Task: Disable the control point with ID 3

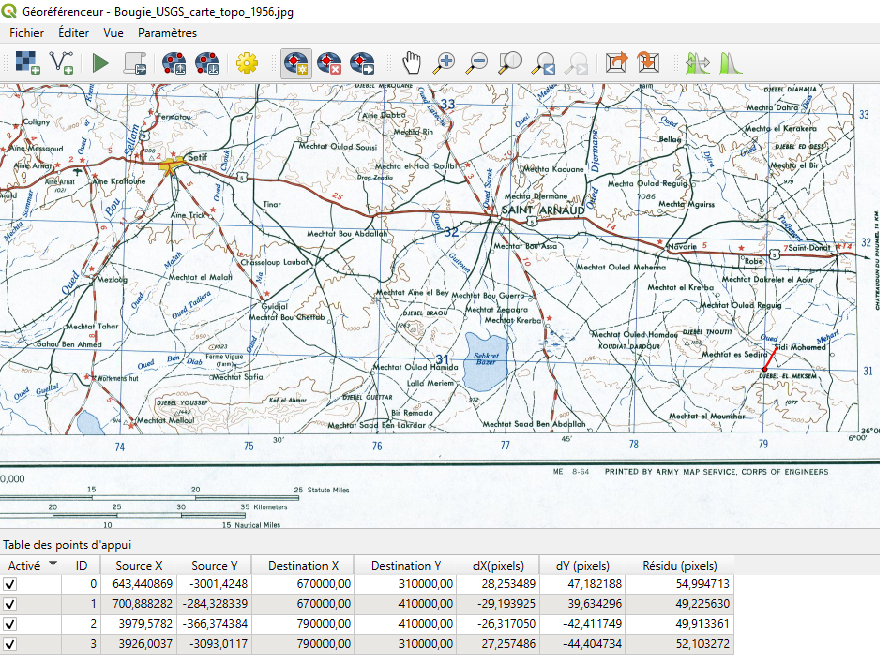Action: pos(11,645)
